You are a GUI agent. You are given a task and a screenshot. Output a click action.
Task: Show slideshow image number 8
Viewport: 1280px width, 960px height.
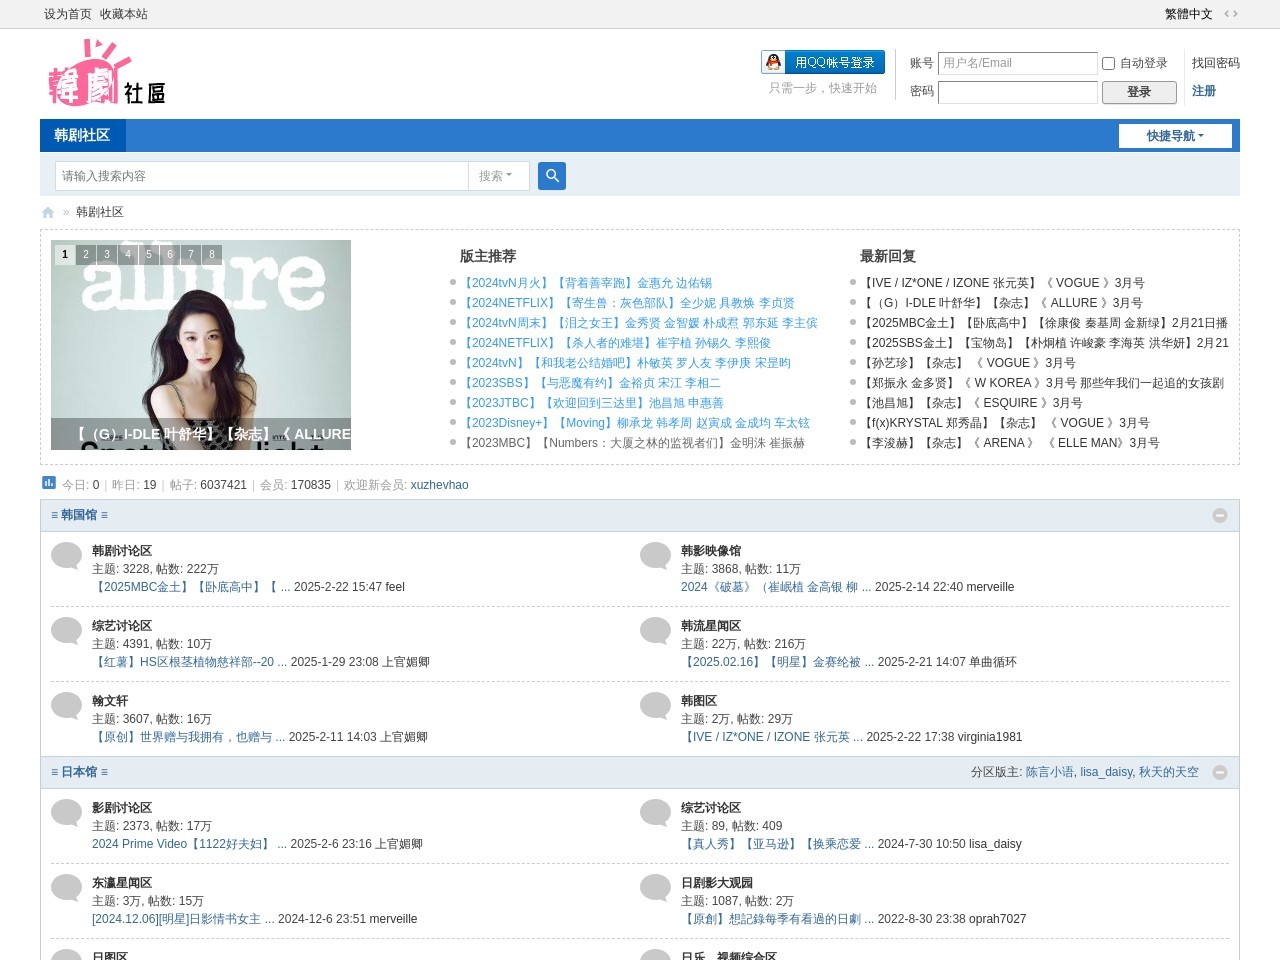click(x=212, y=254)
